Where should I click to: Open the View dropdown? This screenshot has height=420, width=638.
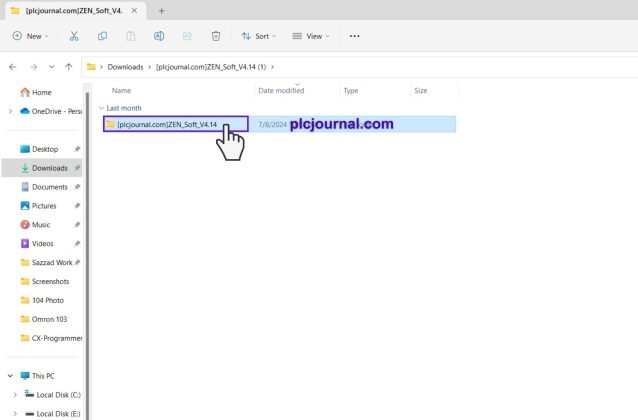[x=311, y=36]
